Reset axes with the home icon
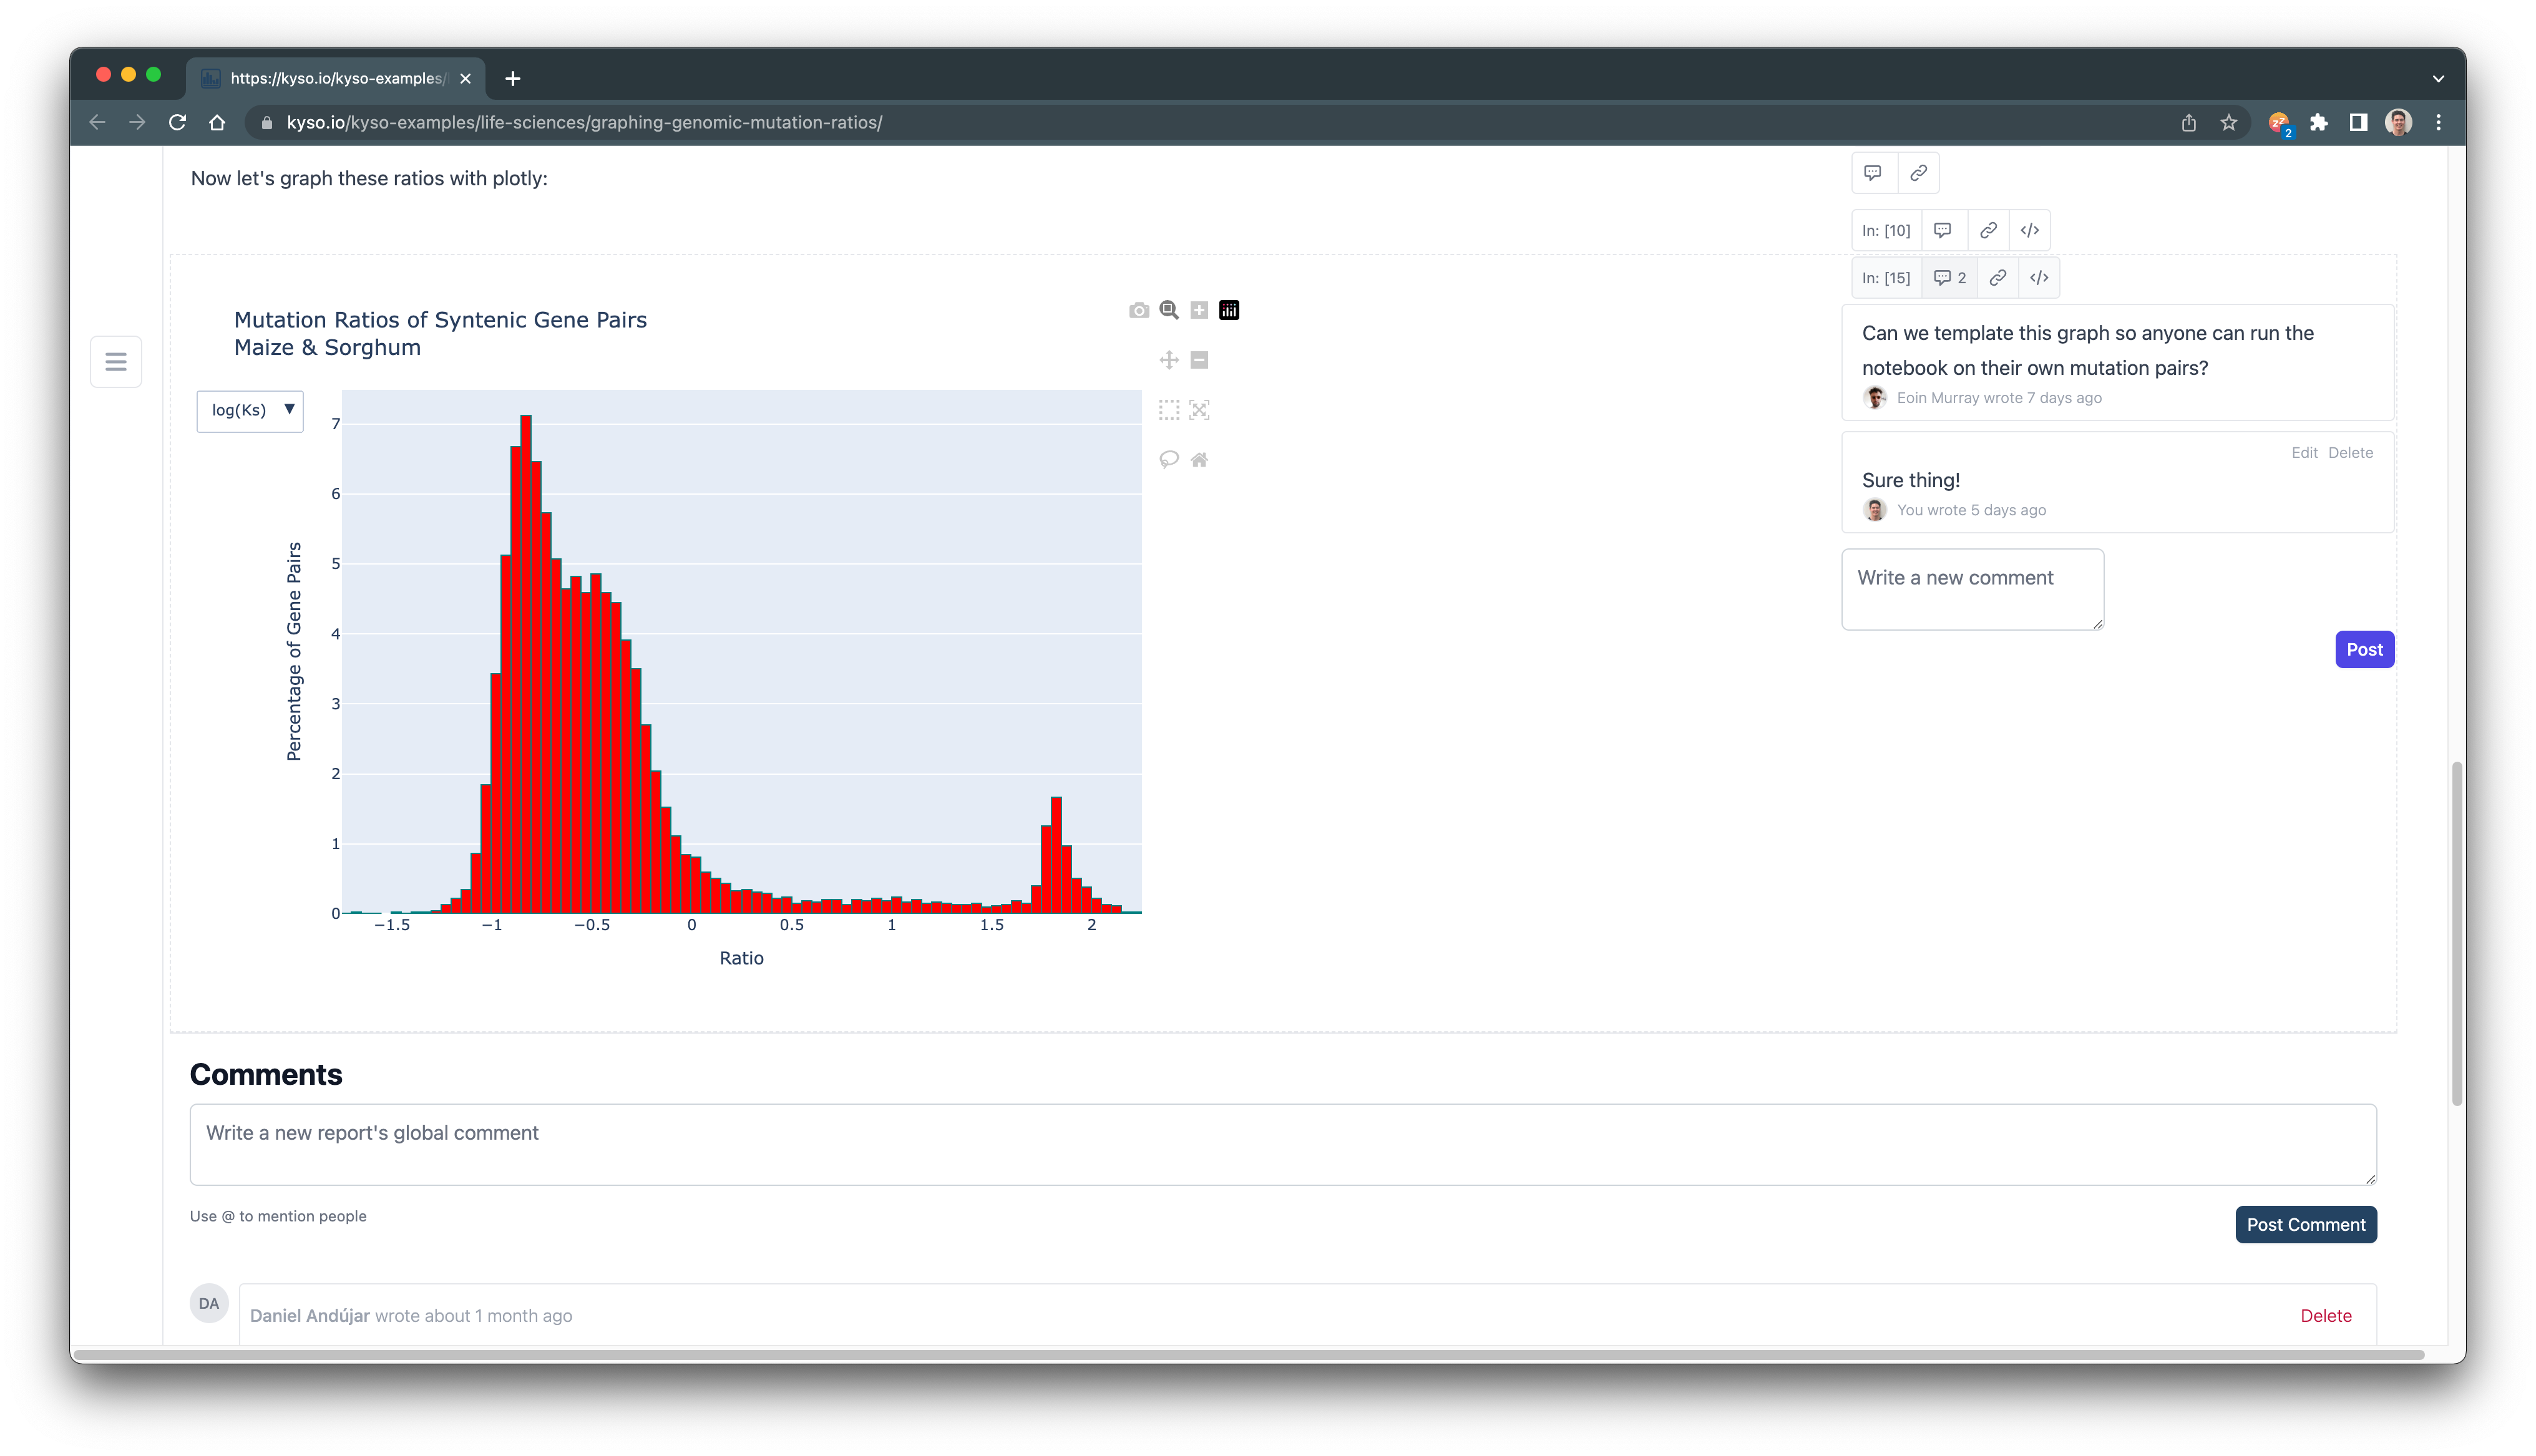 [x=1199, y=460]
